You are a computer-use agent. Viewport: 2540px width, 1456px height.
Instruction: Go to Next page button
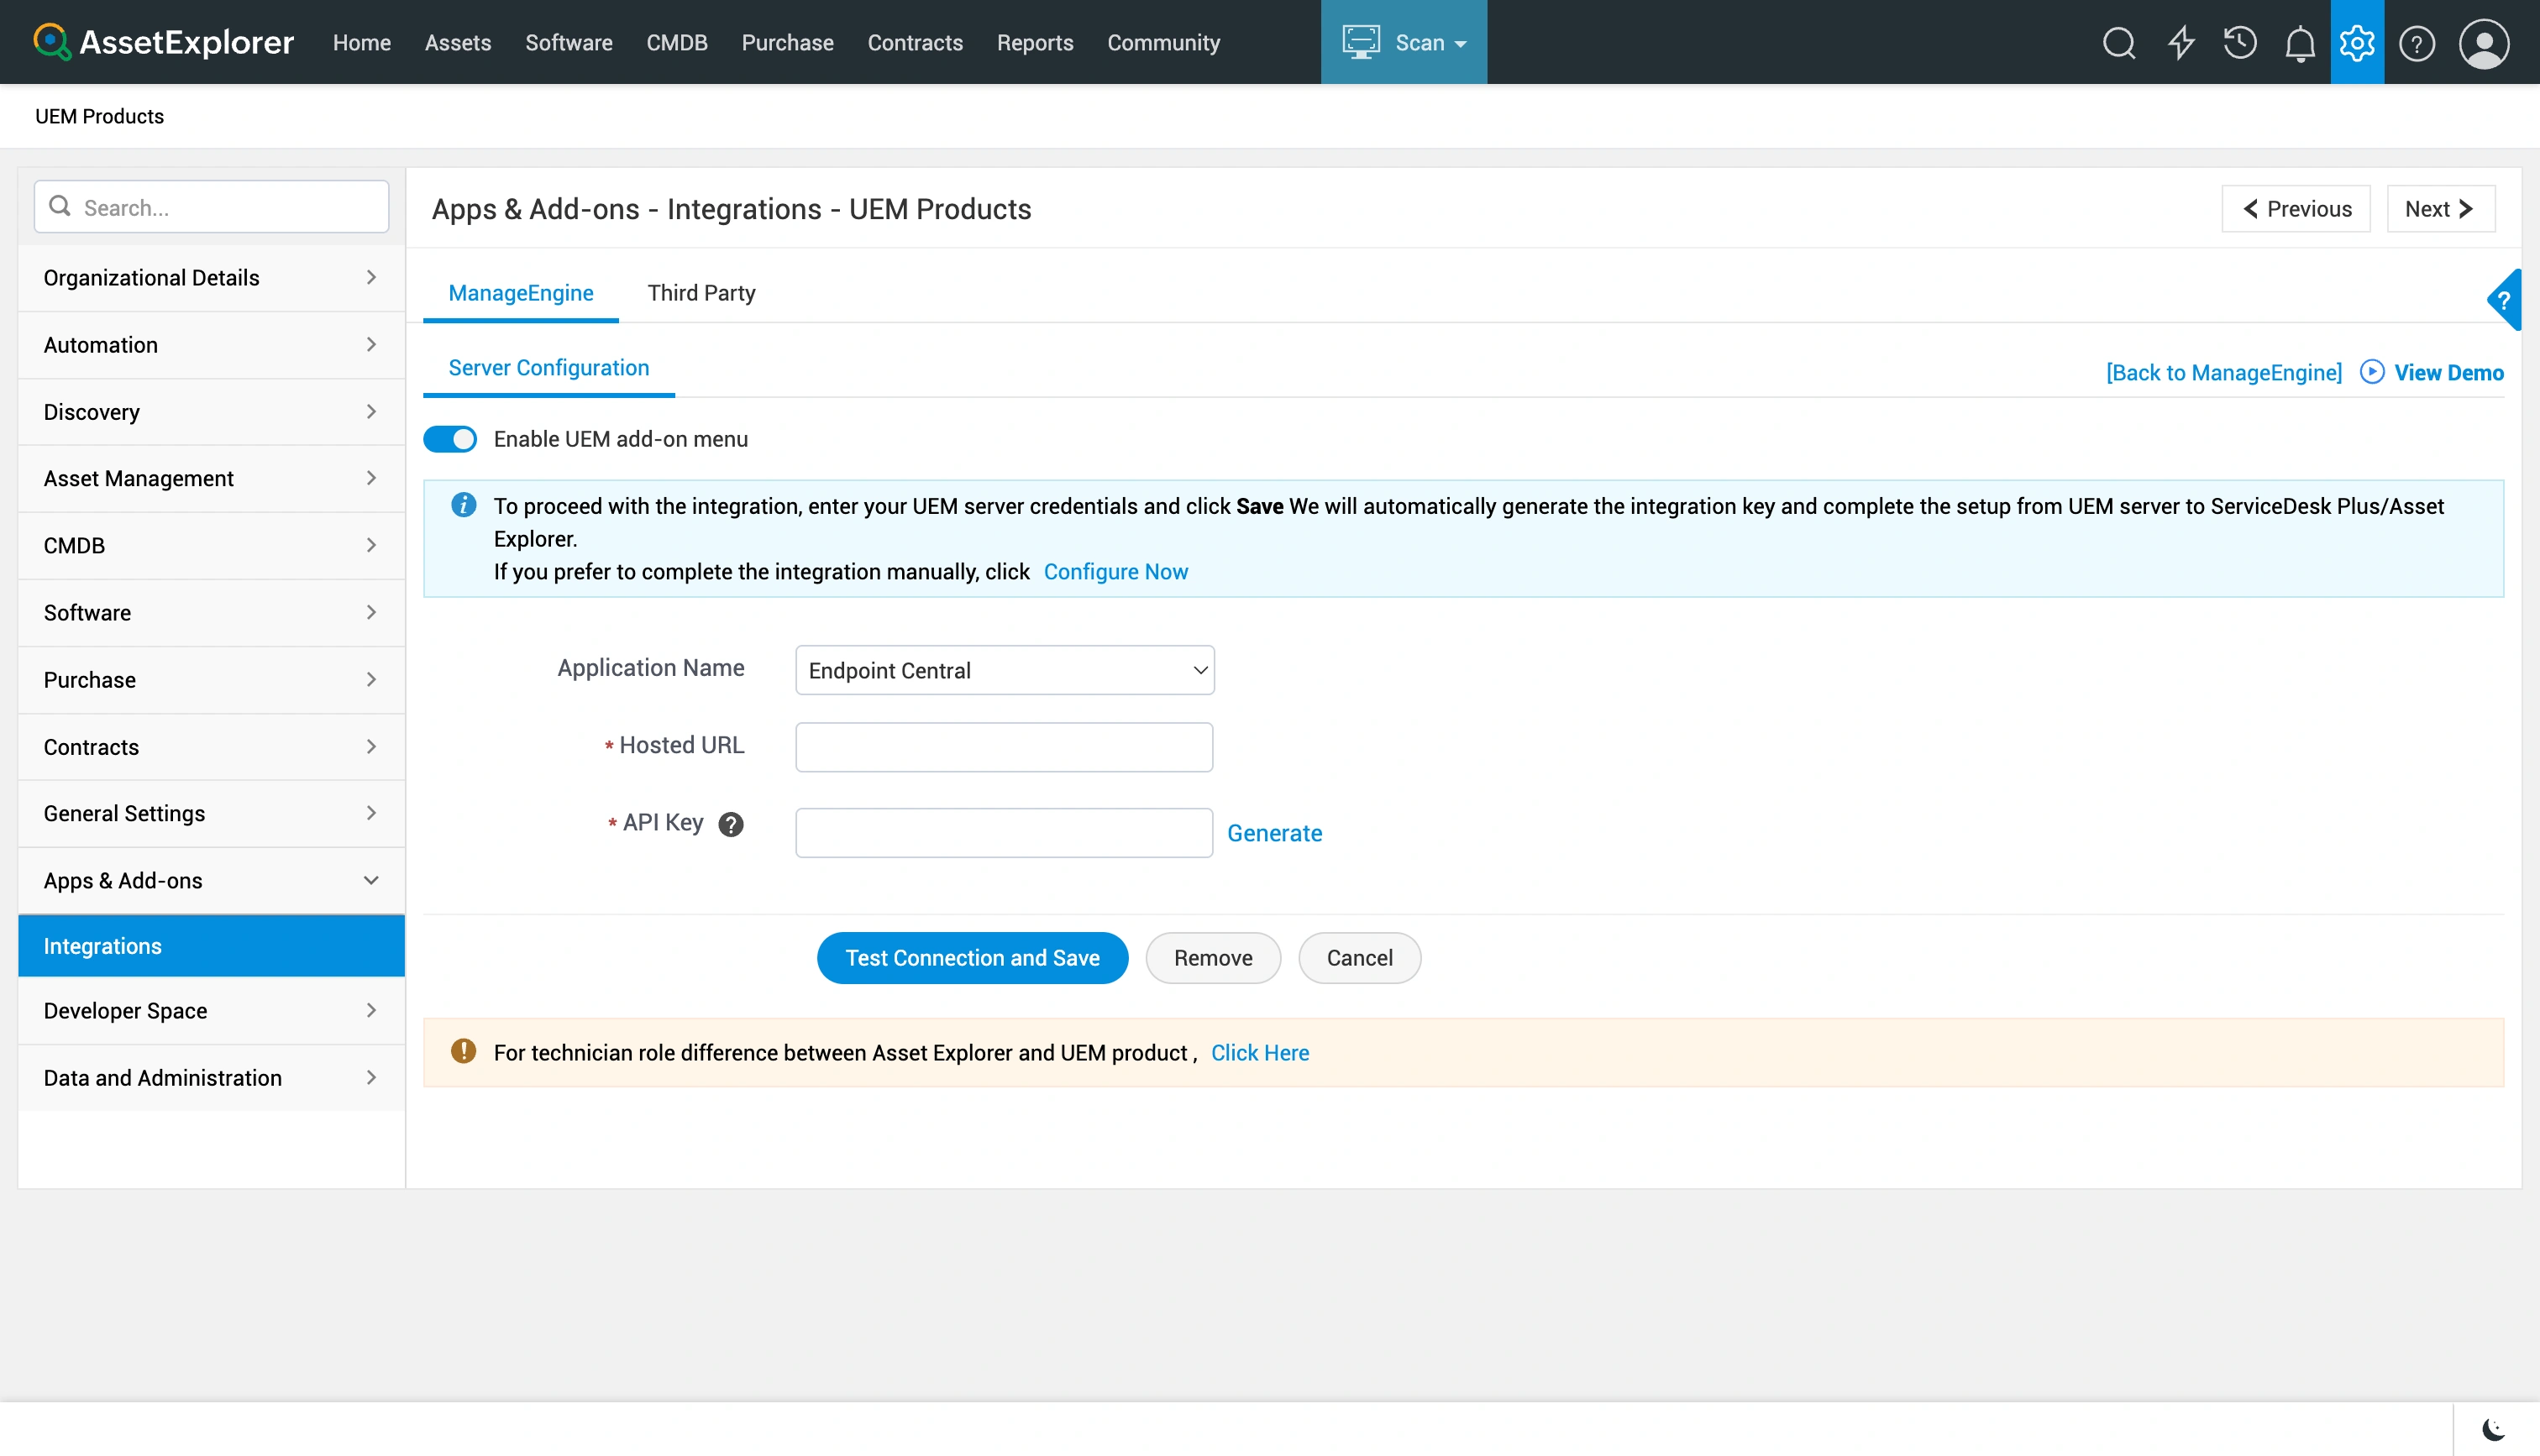click(x=2440, y=209)
